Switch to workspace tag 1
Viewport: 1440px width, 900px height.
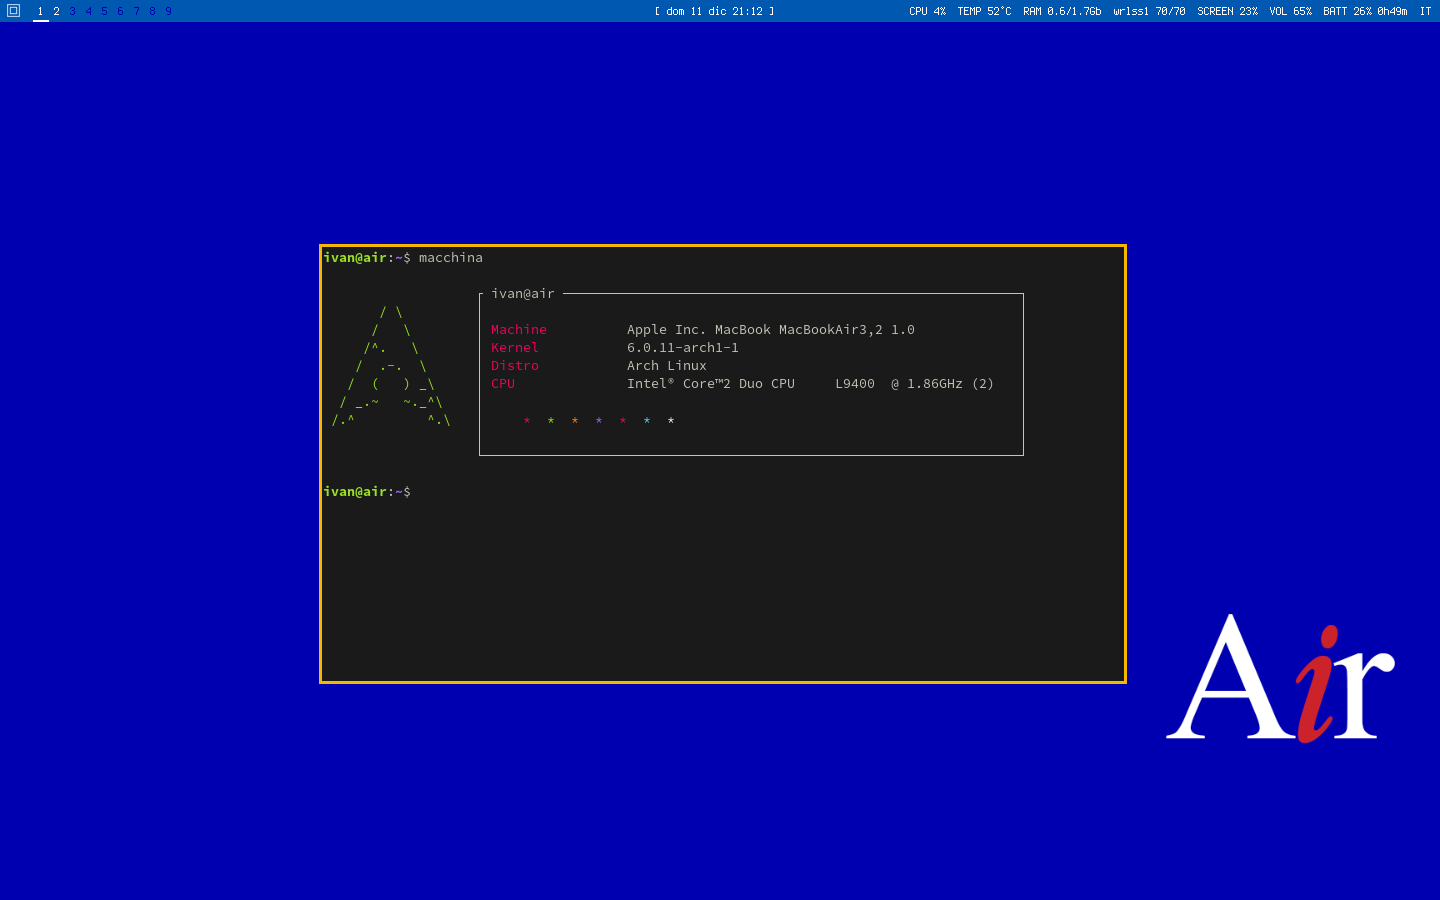[x=39, y=11]
